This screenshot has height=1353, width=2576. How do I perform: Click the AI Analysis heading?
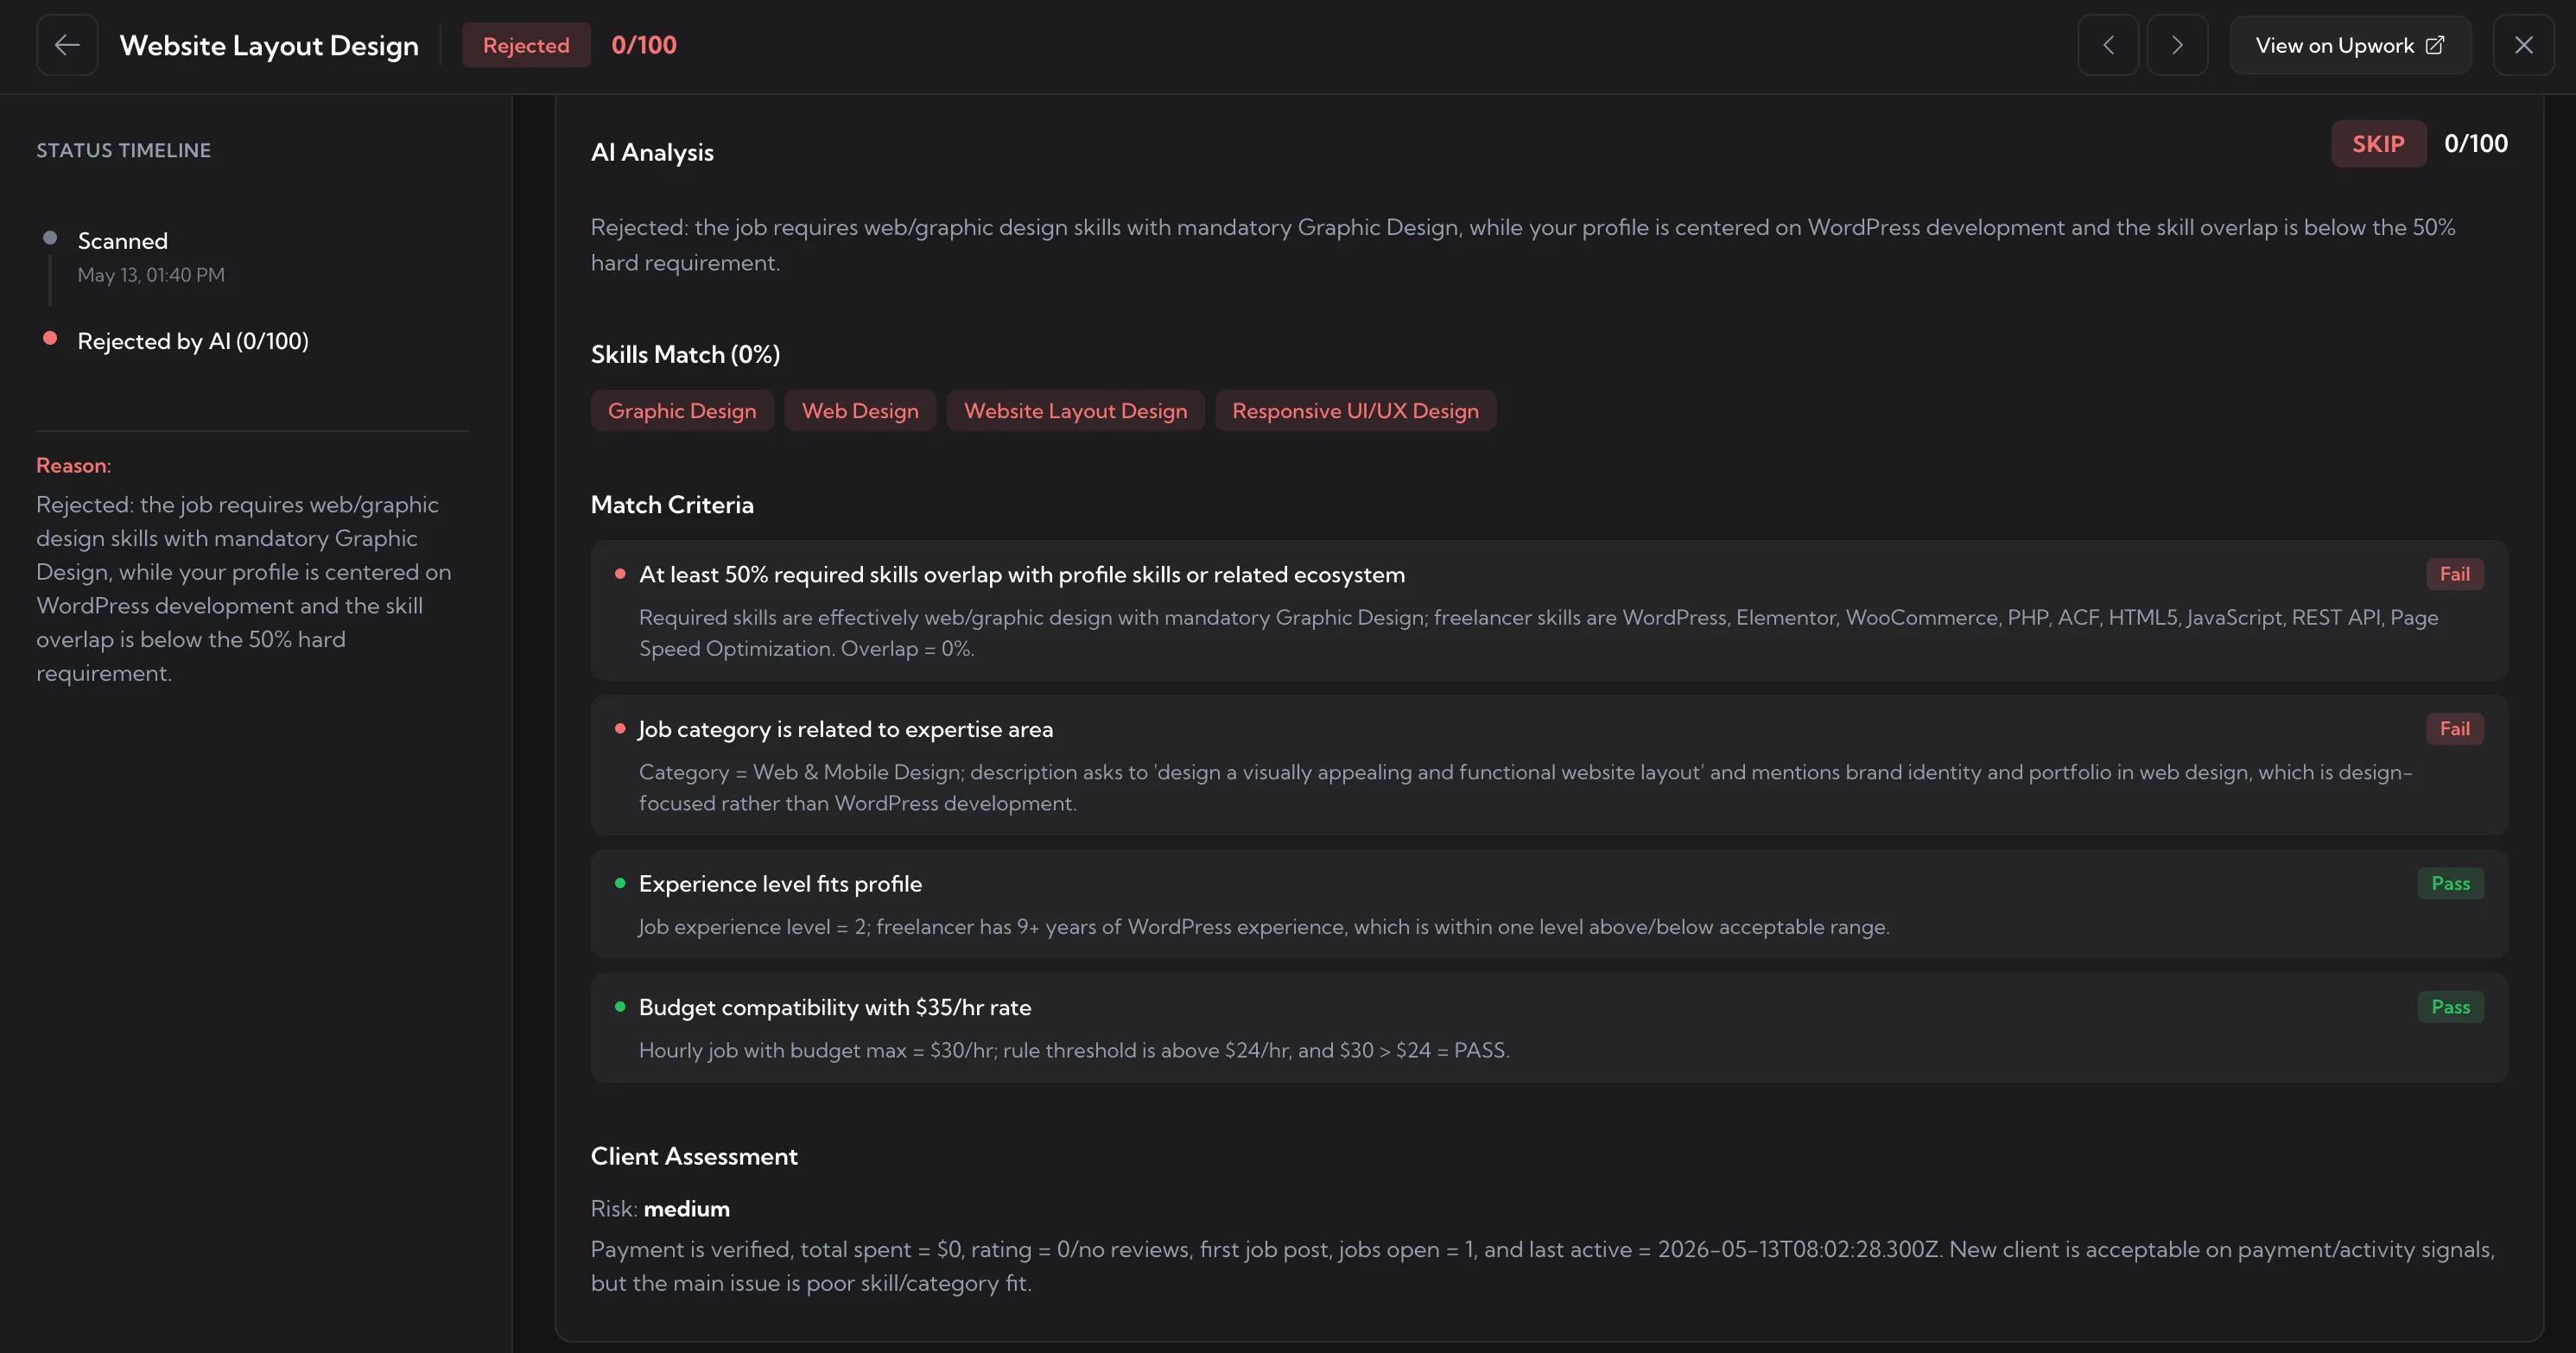(x=652, y=153)
